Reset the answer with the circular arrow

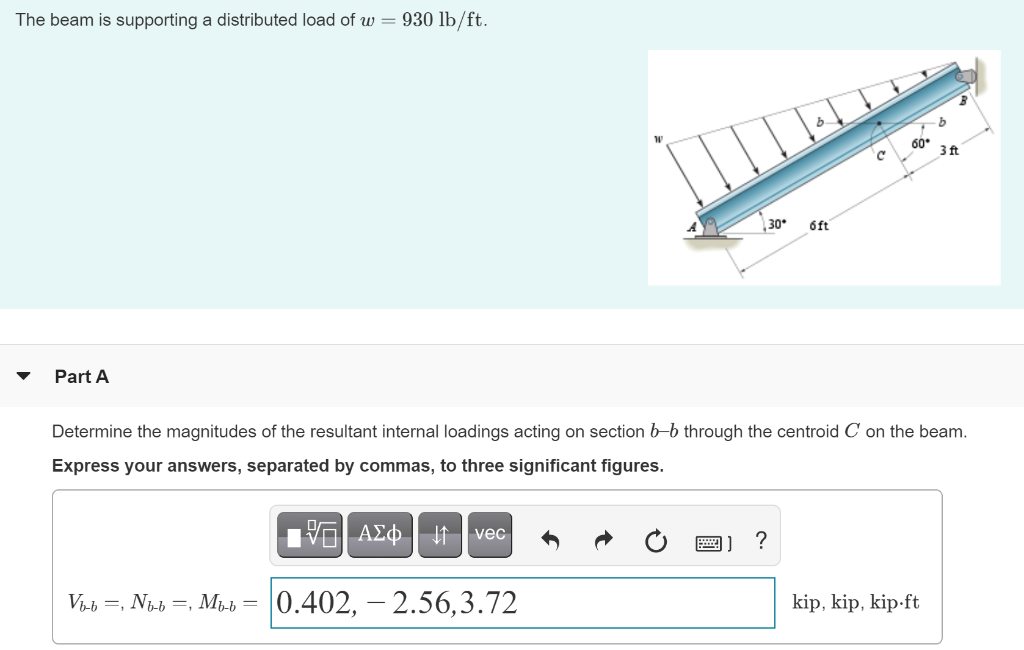(x=655, y=540)
